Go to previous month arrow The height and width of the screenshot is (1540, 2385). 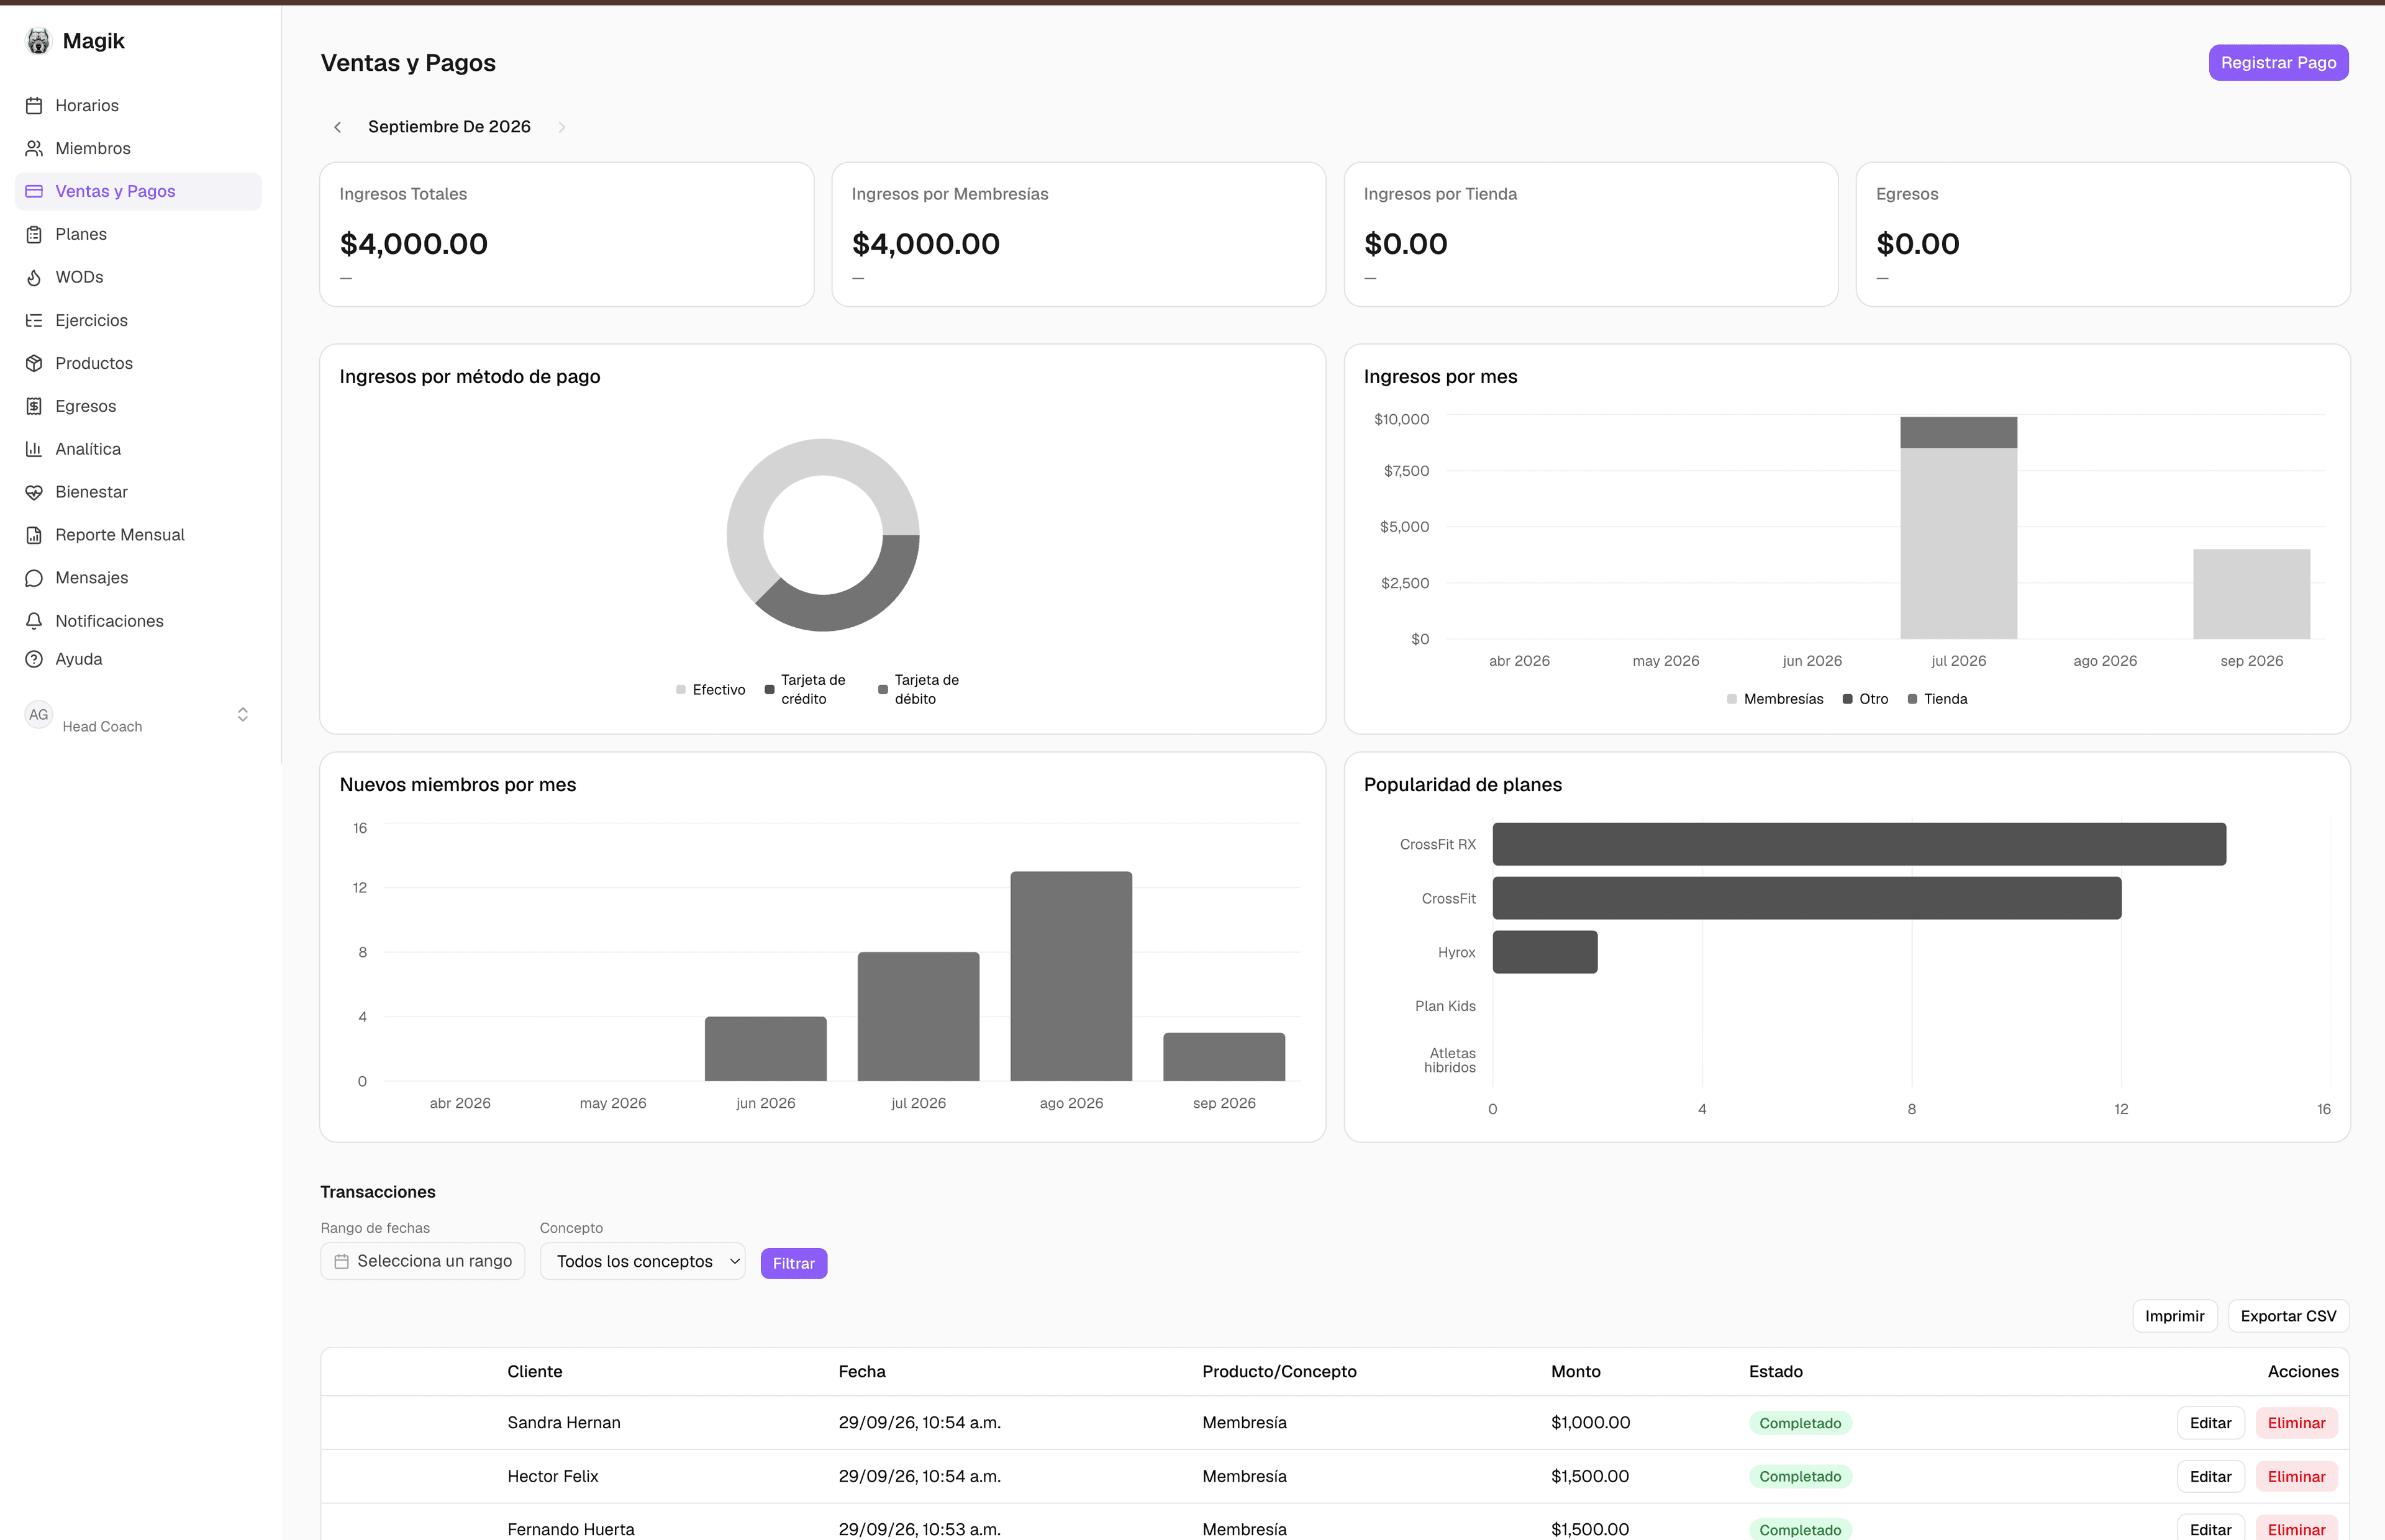pyautogui.click(x=338, y=127)
